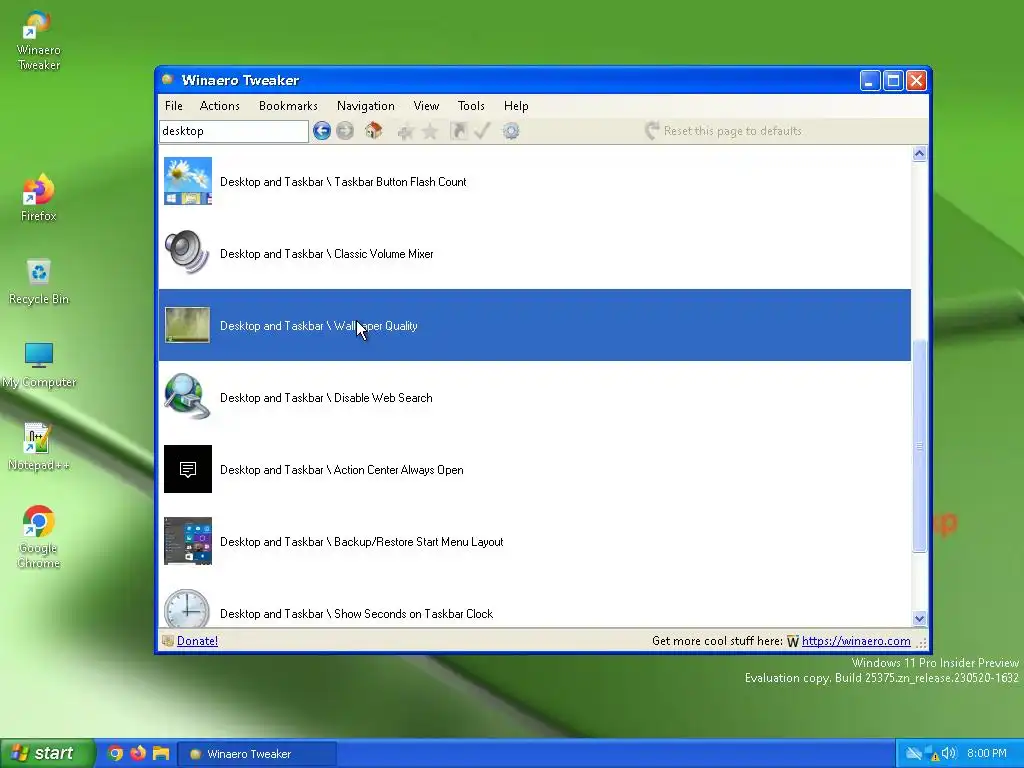Click the scrollbar up arrow
This screenshot has height=768, width=1024.
pos(920,153)
